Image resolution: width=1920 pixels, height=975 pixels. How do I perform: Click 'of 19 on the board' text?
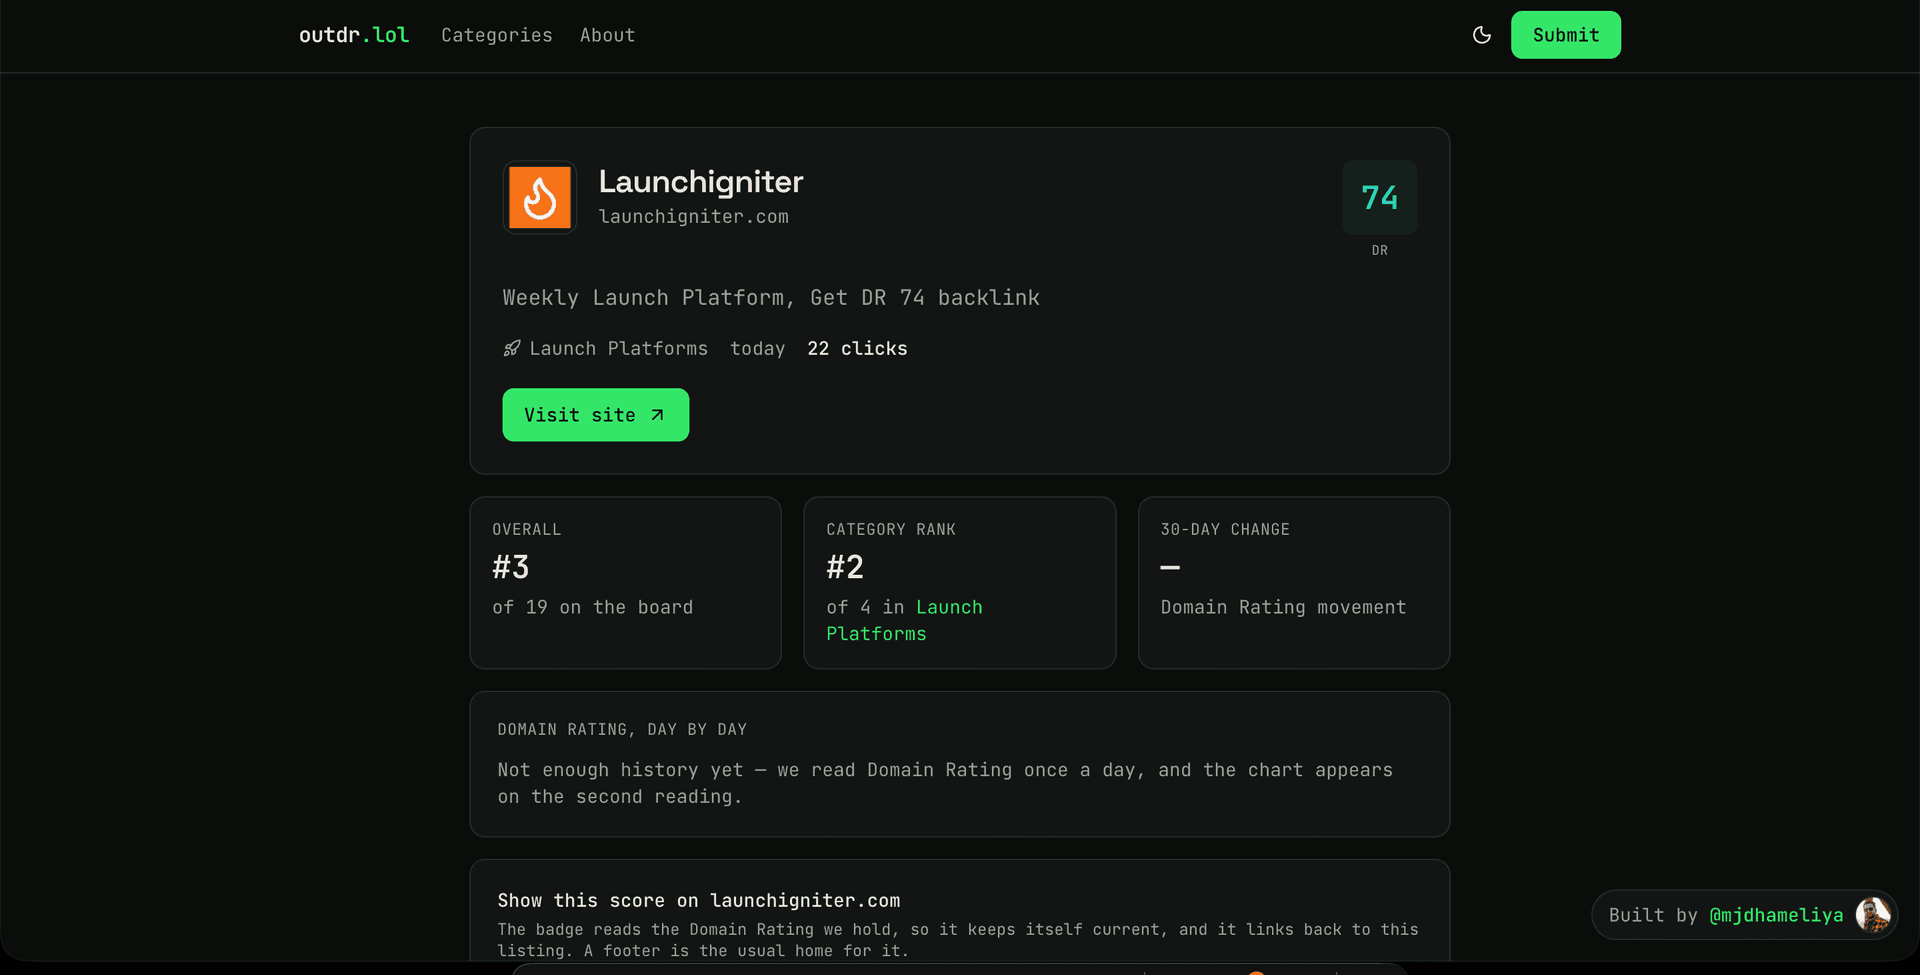(x=592, y=607)
